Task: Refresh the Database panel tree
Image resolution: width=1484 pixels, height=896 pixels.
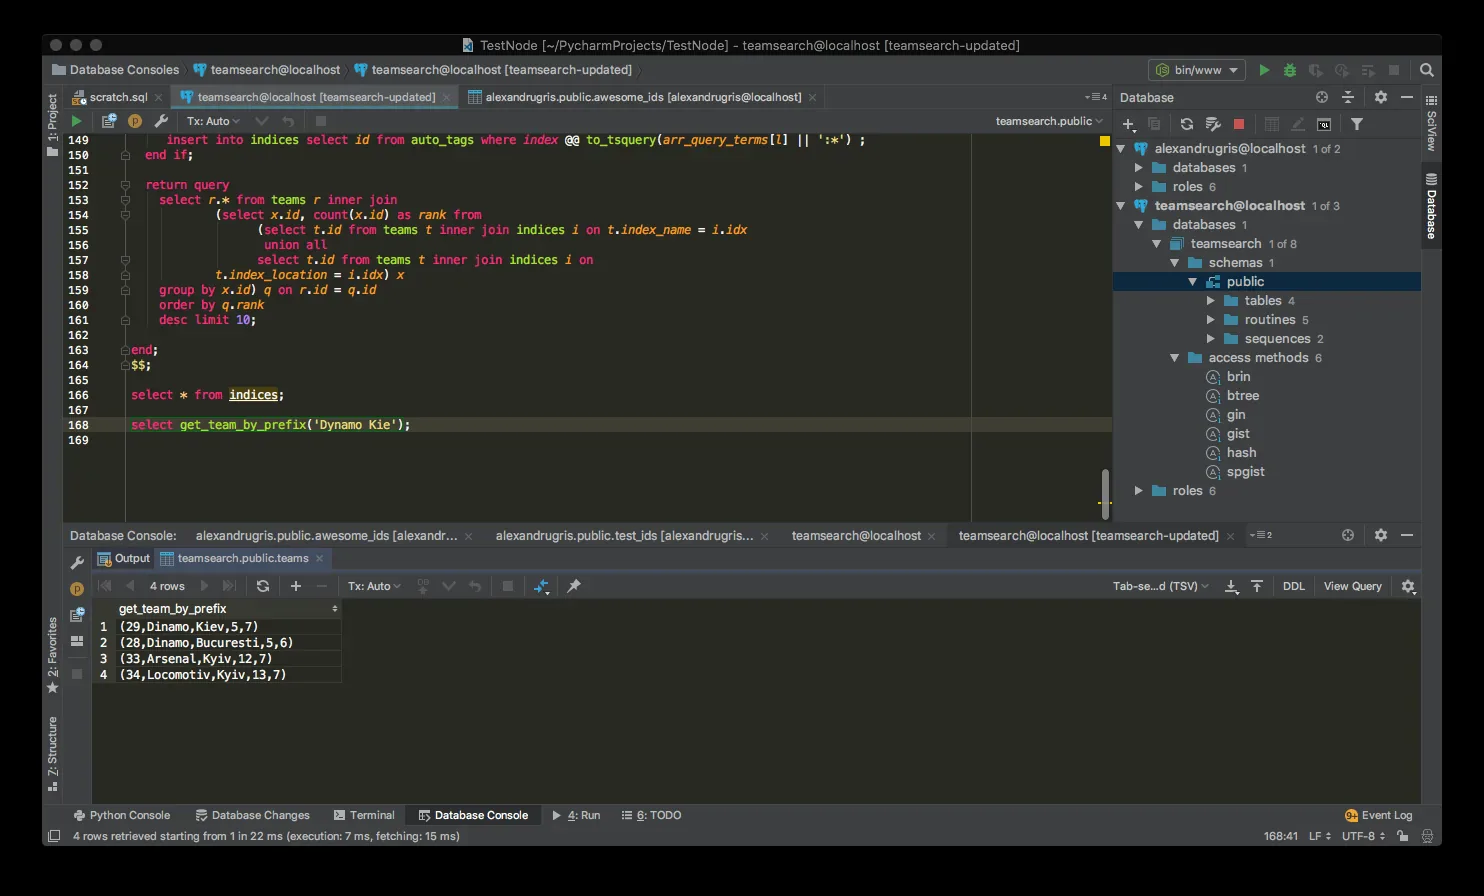Action: pos(1186,124)
